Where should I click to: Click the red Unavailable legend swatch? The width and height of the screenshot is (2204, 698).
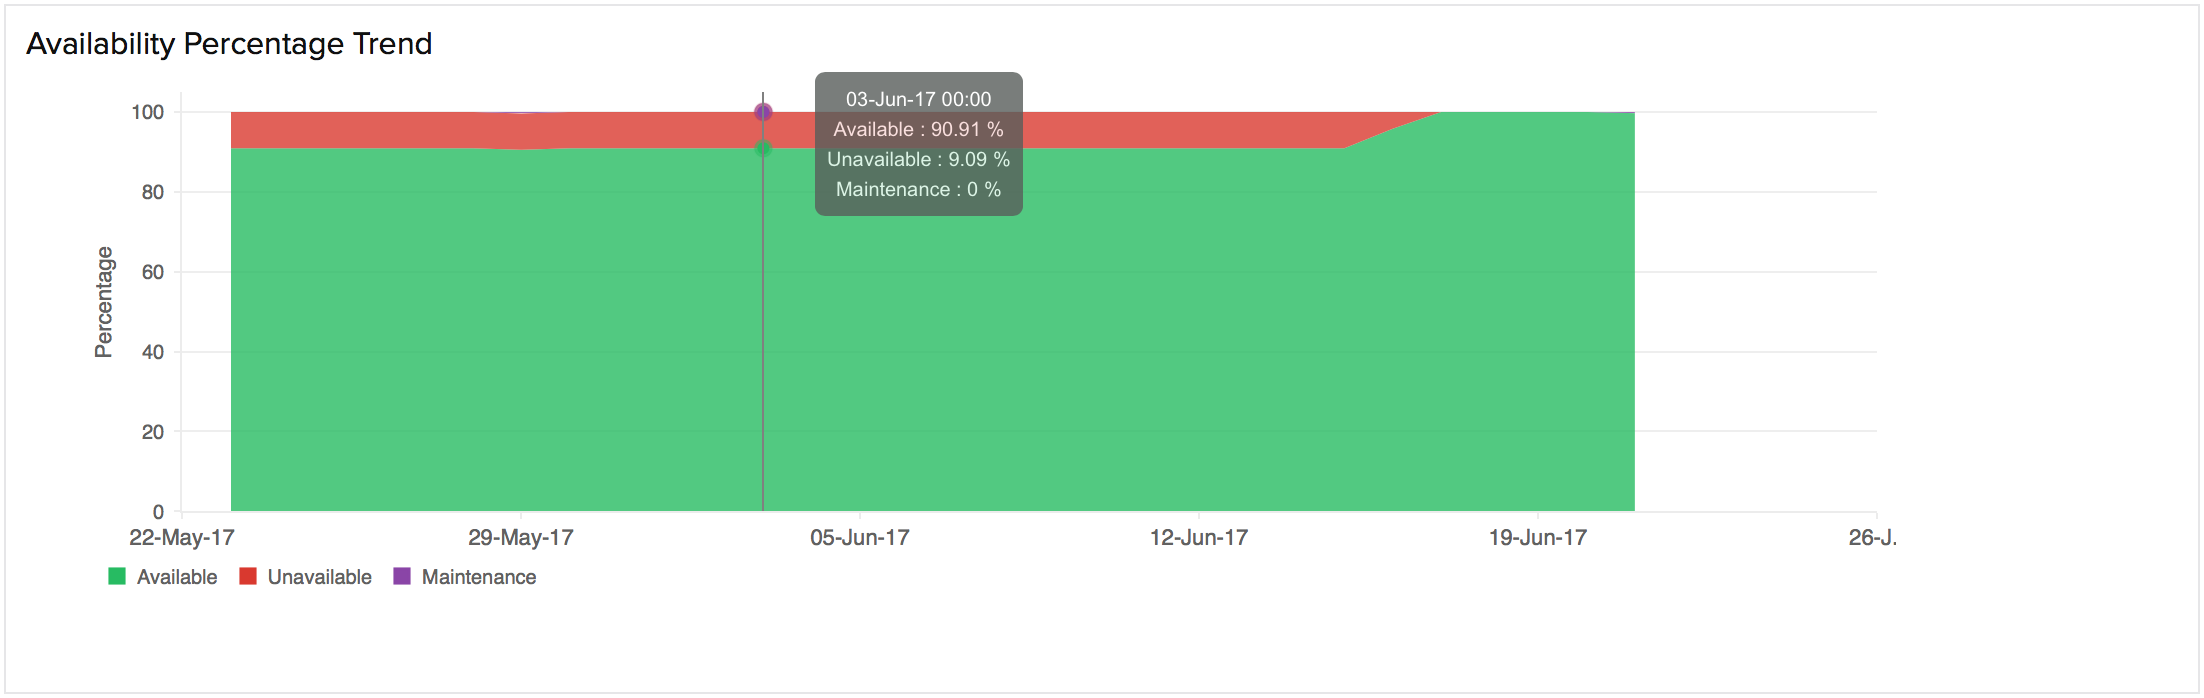click(x=248, y=576)
